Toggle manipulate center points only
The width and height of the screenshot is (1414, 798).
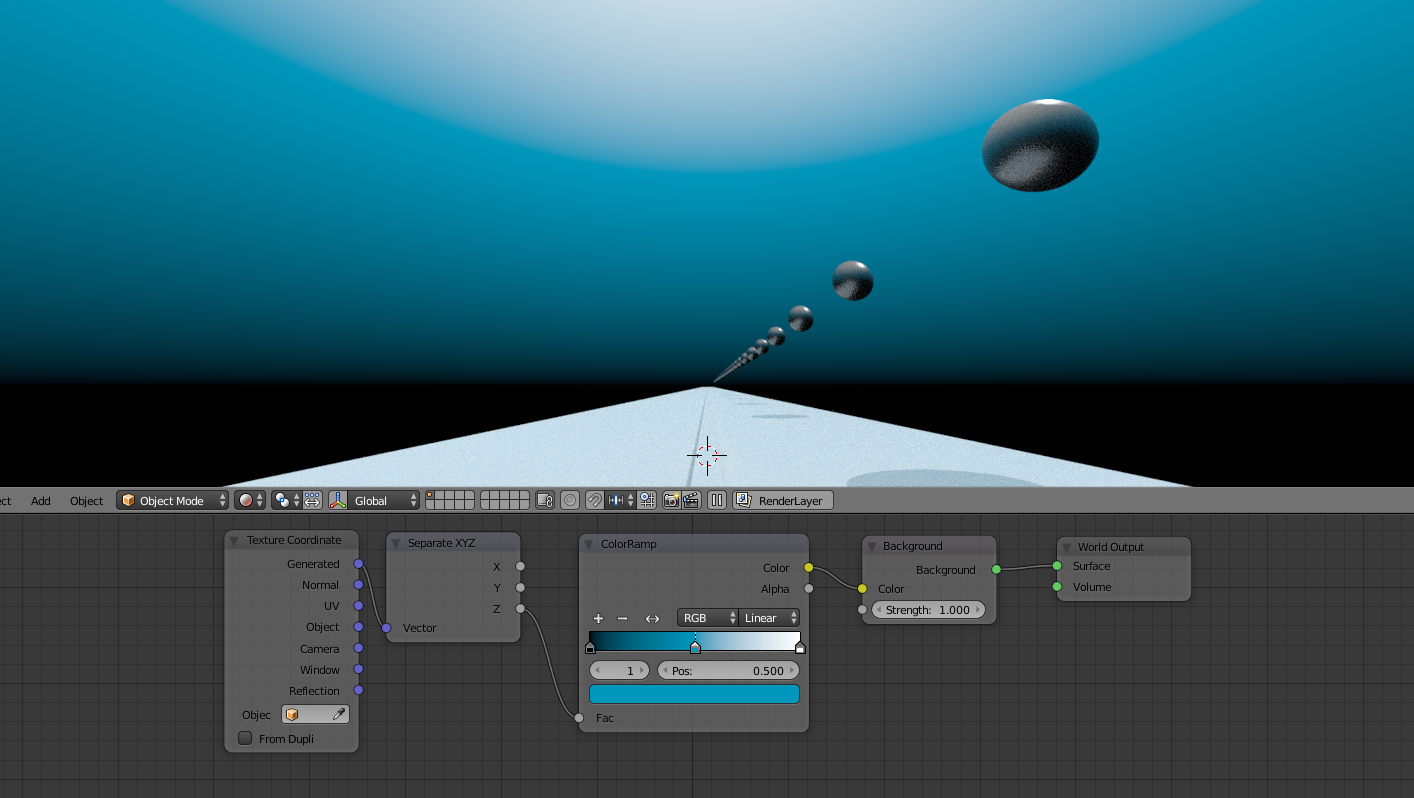[x=313, y=500]
